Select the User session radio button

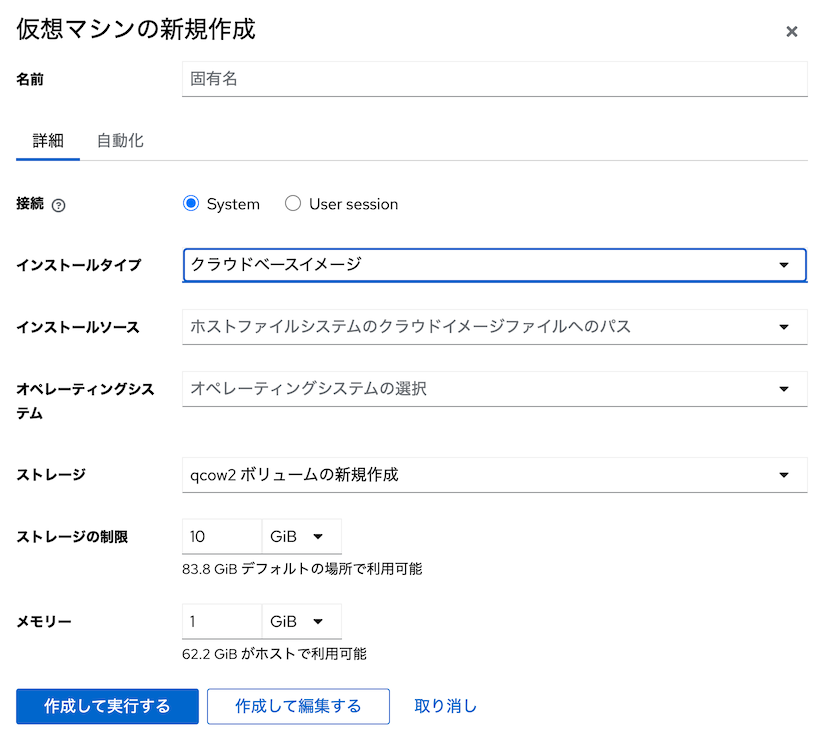click(x=293, y=204)
